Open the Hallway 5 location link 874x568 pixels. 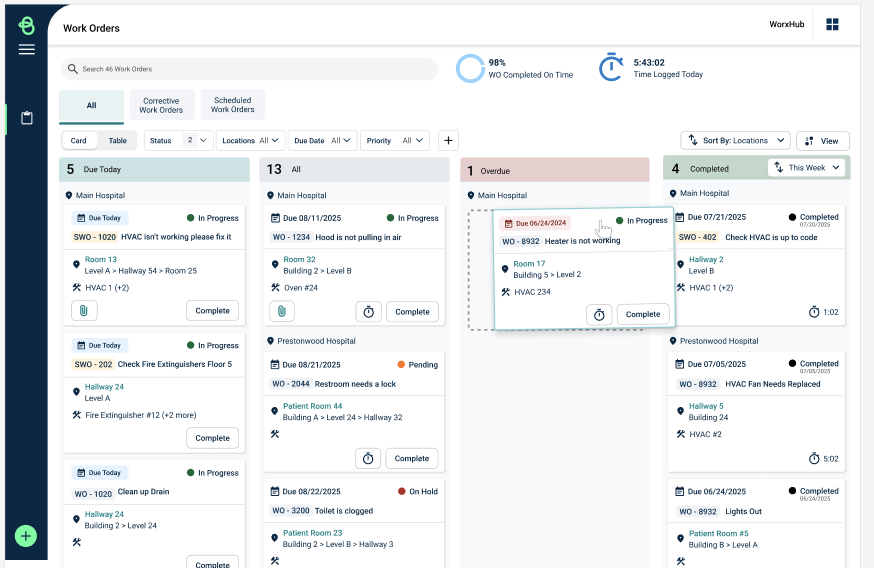pyautogui.click(x=706, y=406)
